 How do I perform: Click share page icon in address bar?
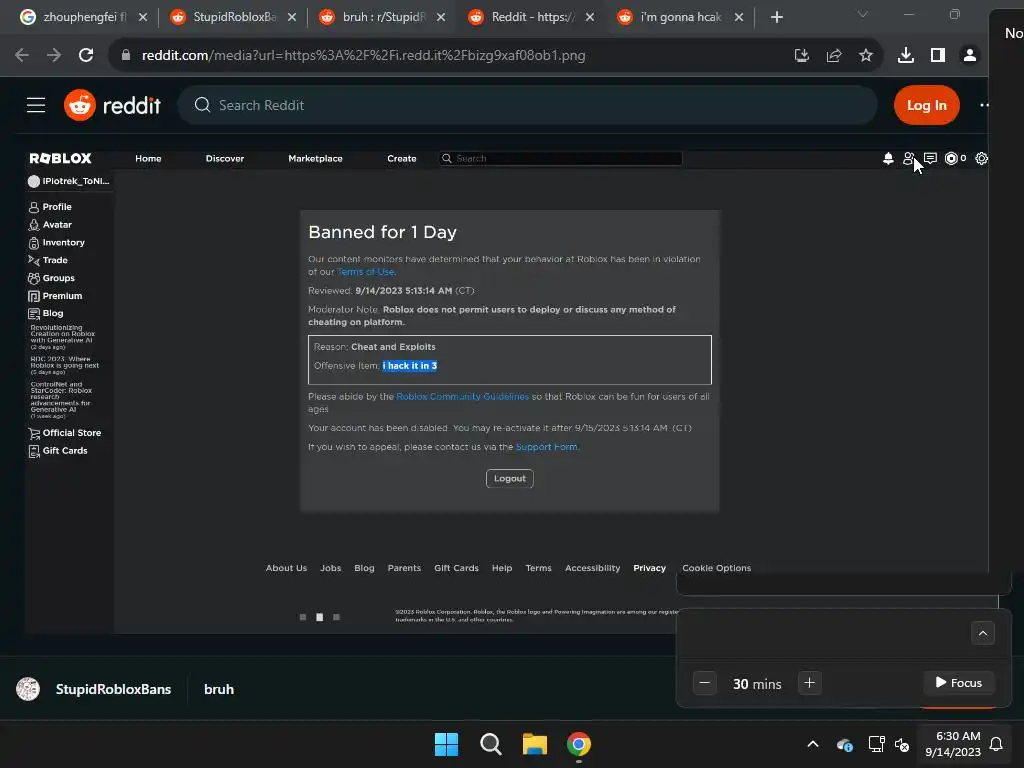(833, 56)
